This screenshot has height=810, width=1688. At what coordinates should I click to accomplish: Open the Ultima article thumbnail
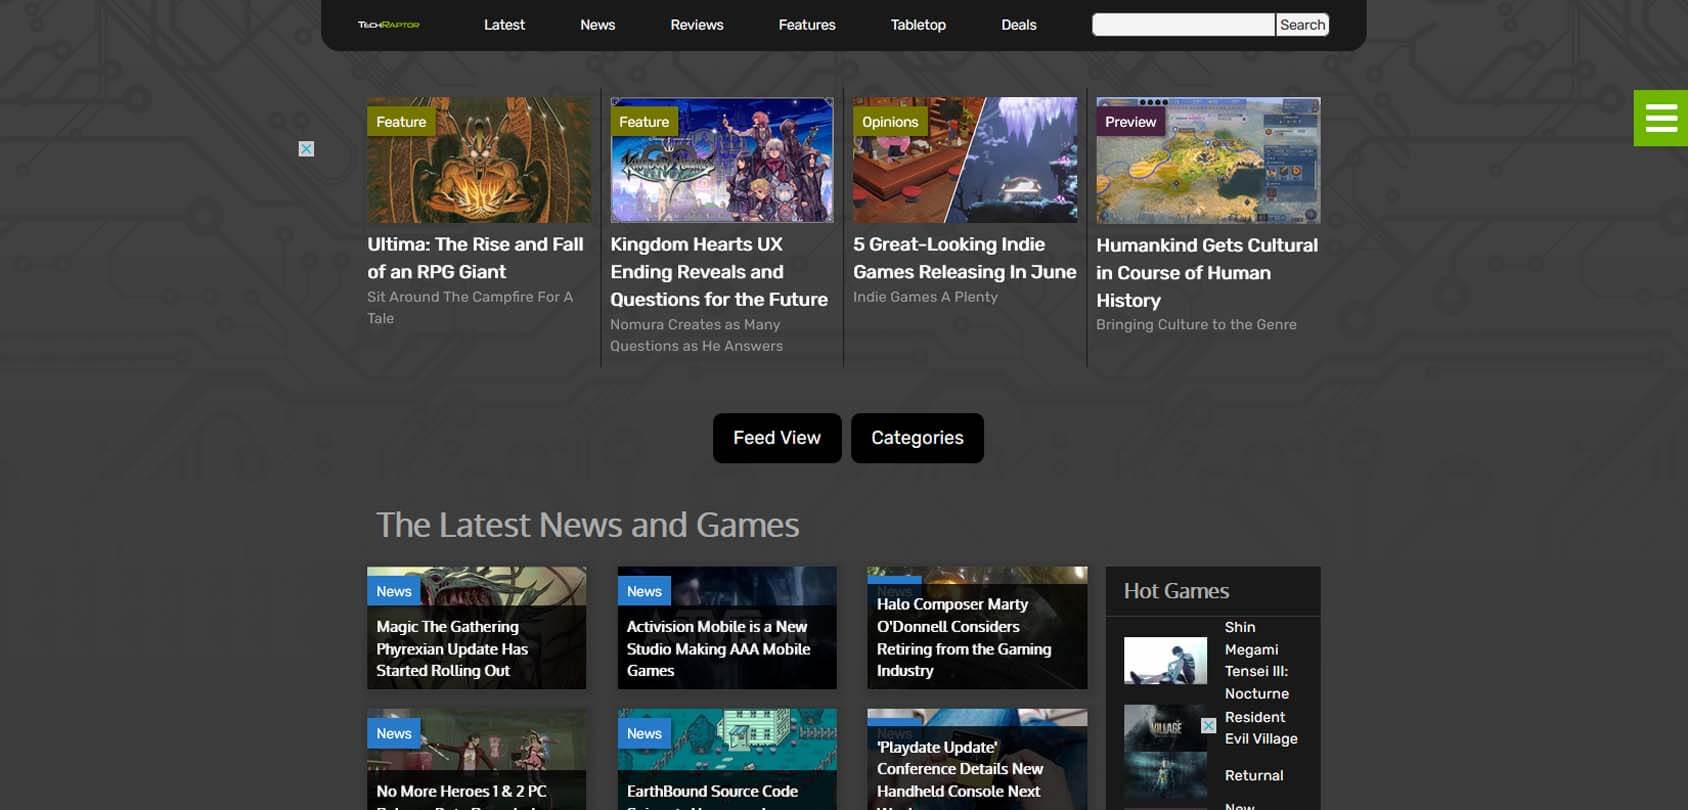click(x=478, y=160)
